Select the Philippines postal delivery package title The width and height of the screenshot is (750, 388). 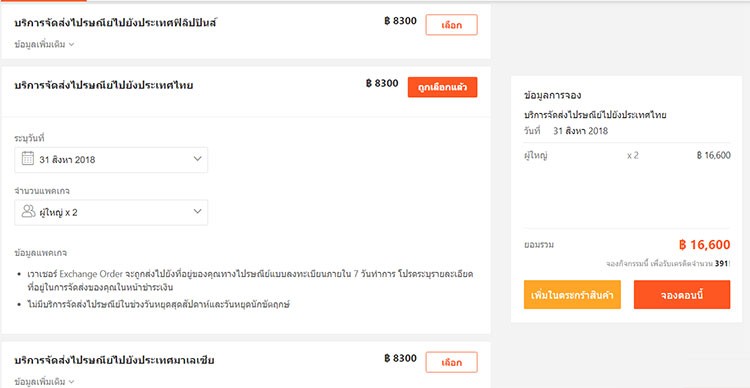coord(115,22)
